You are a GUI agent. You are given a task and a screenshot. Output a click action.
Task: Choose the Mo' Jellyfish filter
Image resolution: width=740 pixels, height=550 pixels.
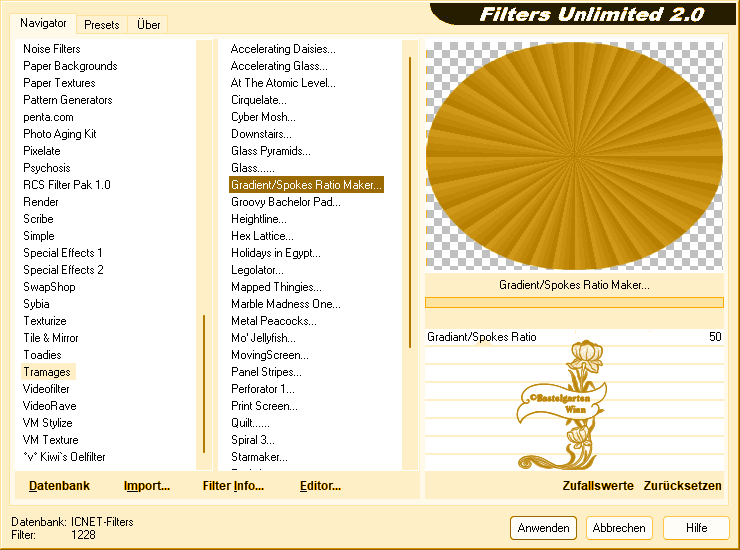263,338
